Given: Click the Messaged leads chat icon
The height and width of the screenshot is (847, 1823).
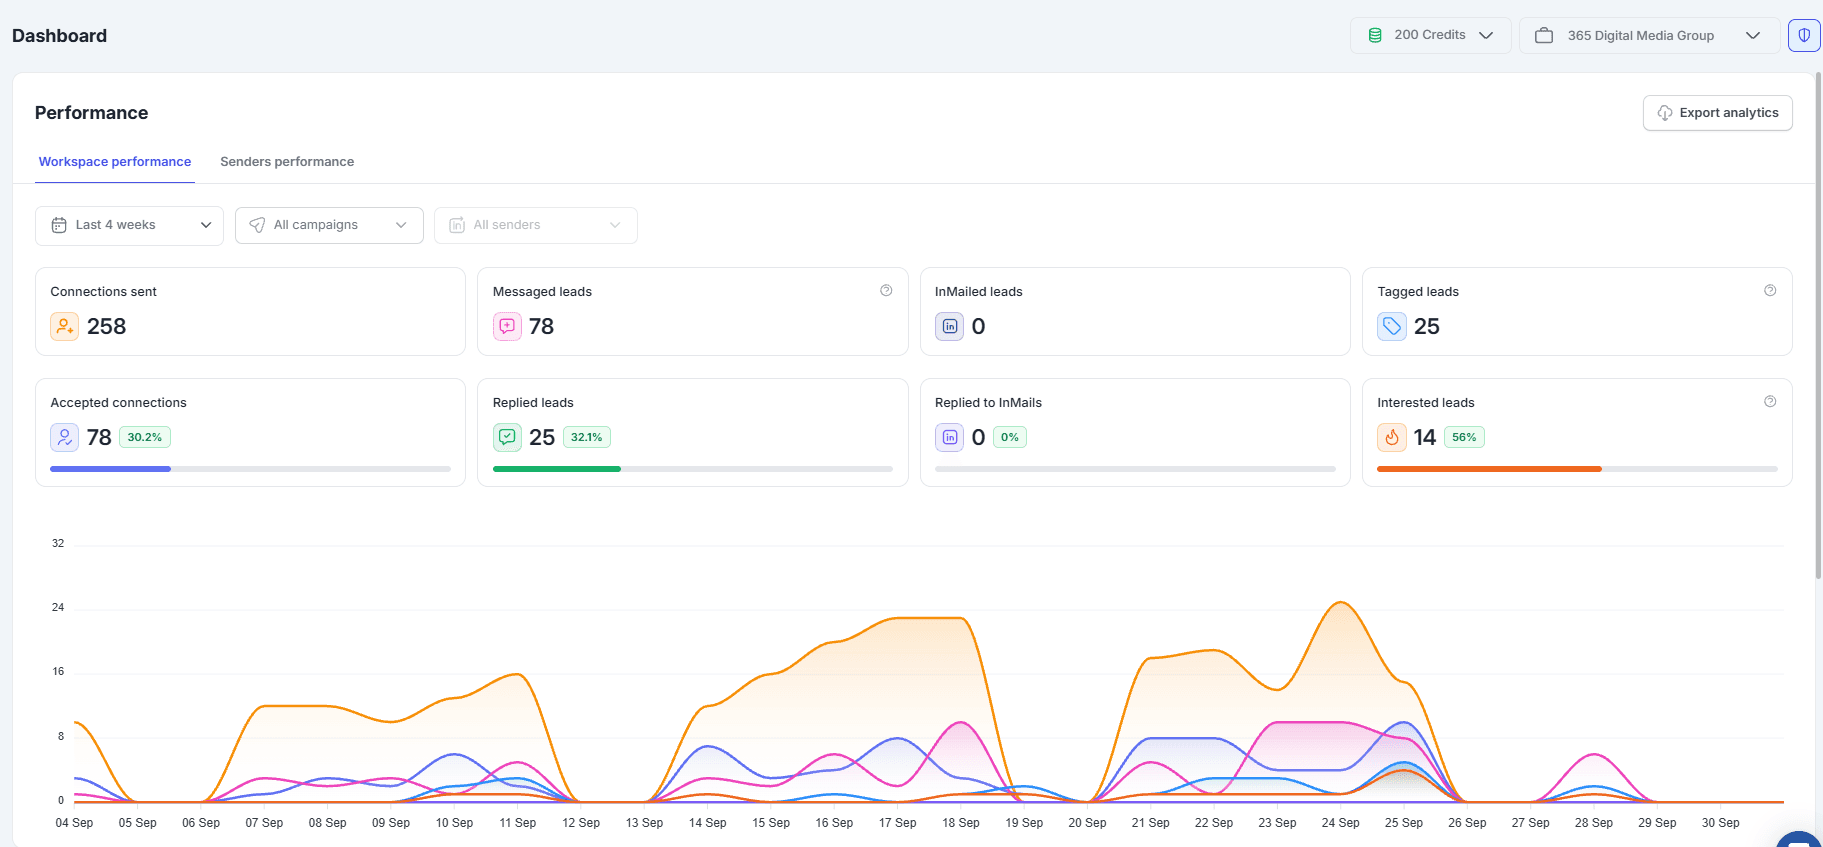Looking at the screenshot, I should pyautogui.click(x=507, y=326).
